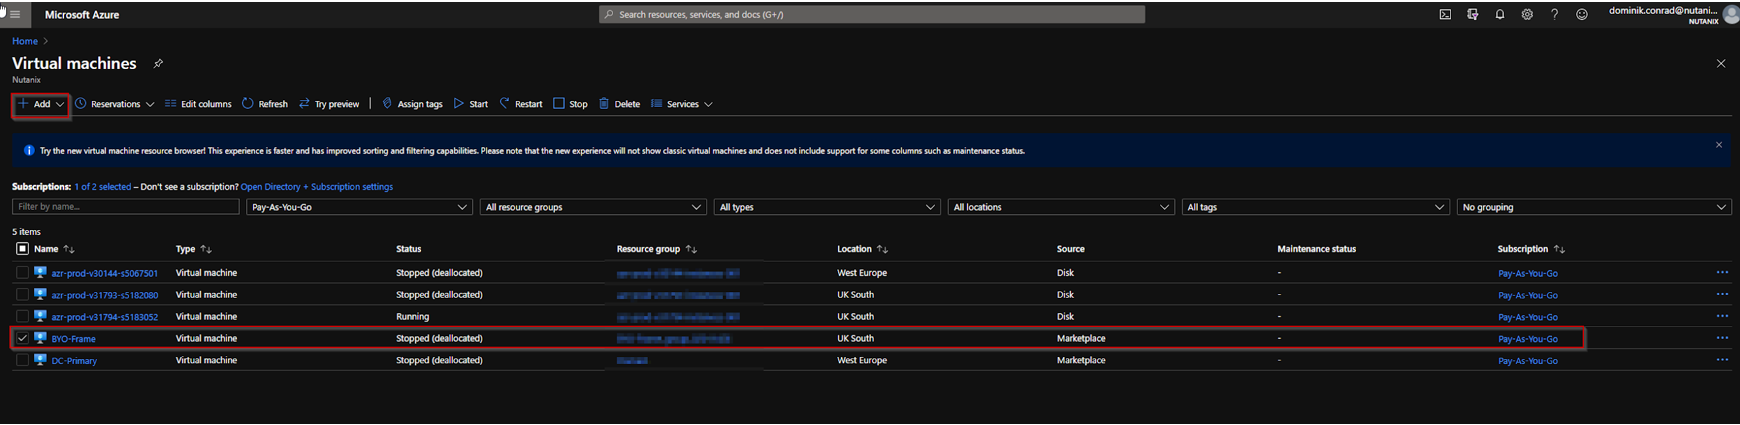Screen dimensions: 1740x425
Task: Toggle the select-all header checkbox
Action: coord(22,248)
